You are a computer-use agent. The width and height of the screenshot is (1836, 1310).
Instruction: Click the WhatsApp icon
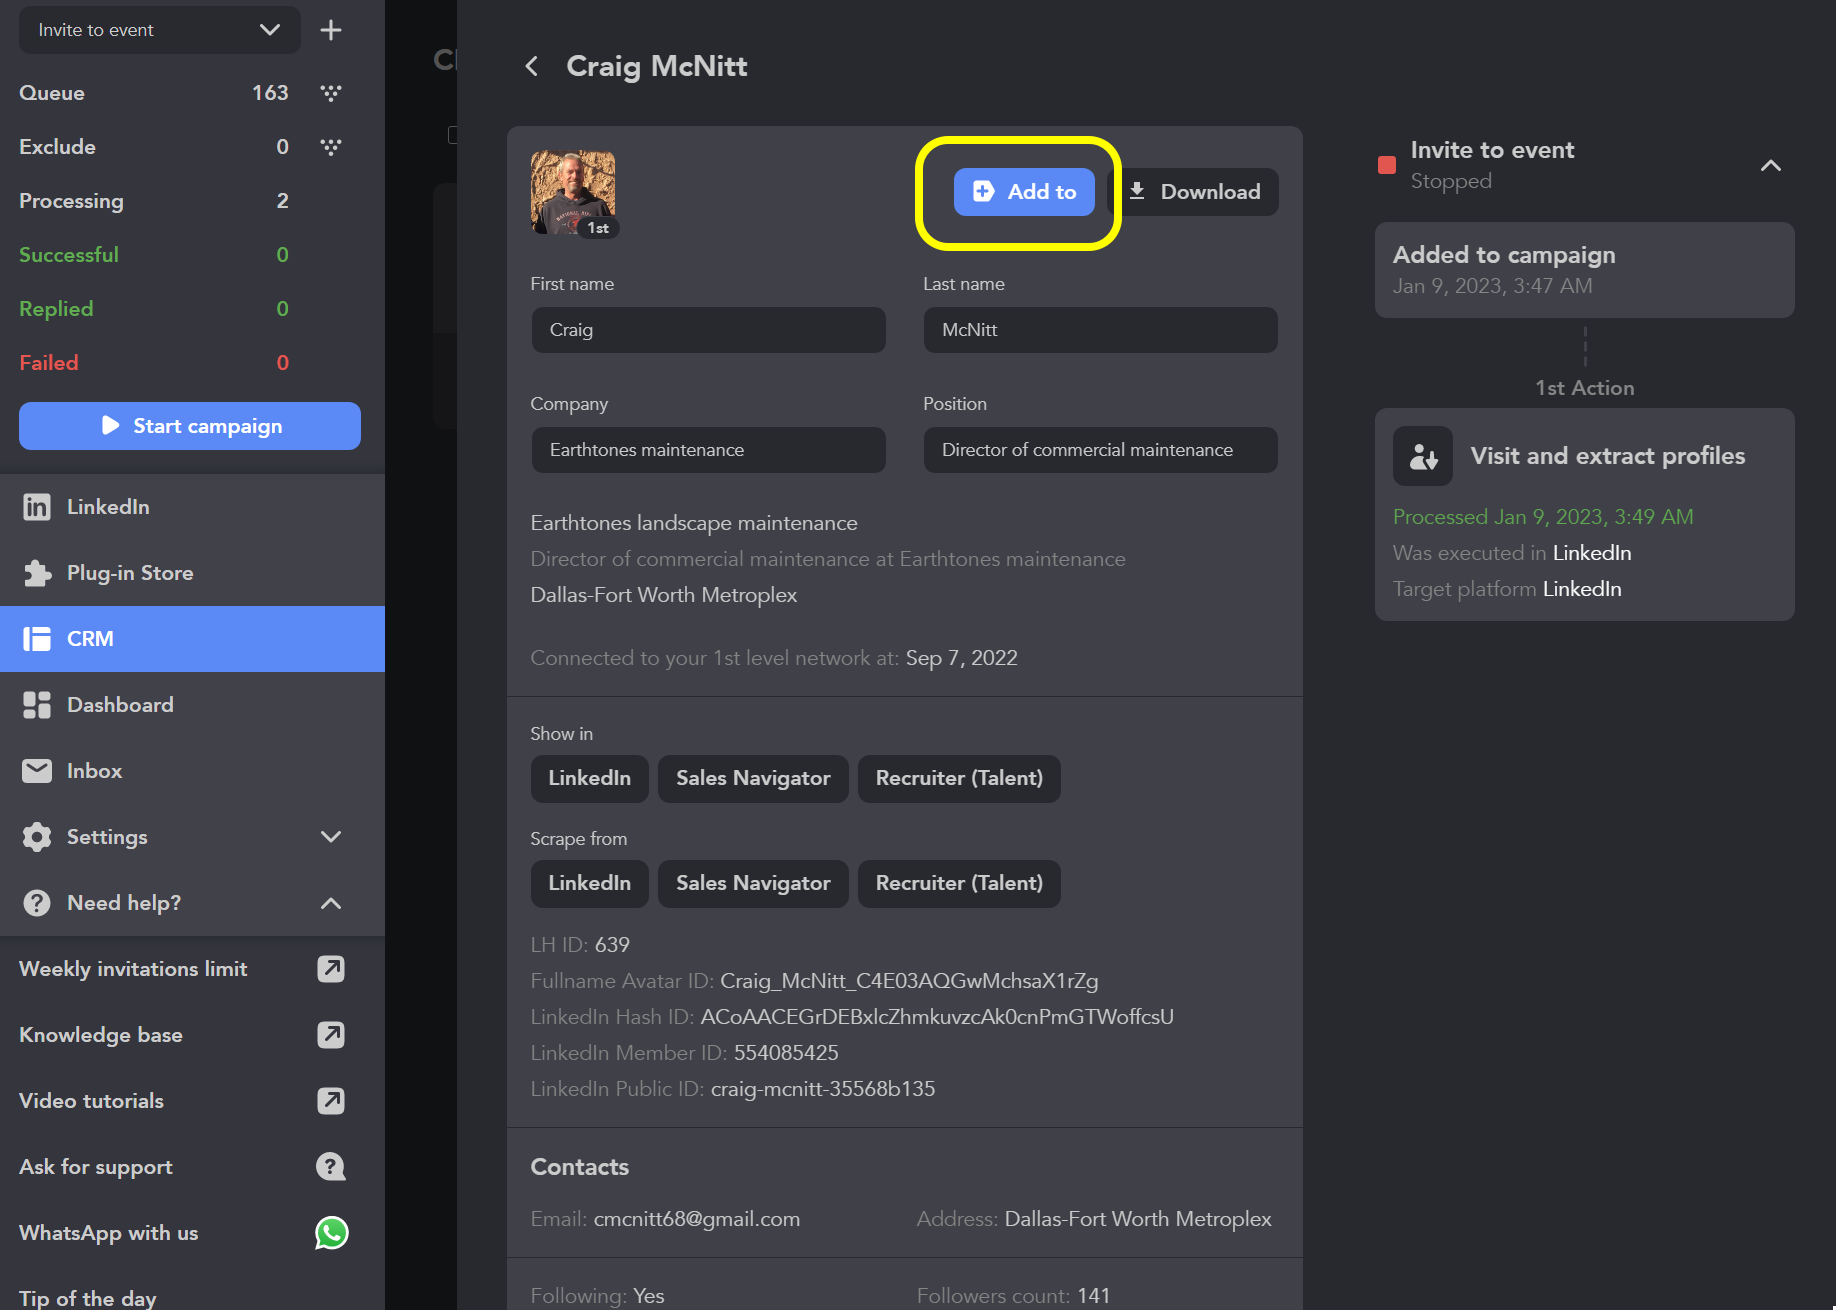pos(331,1233)
